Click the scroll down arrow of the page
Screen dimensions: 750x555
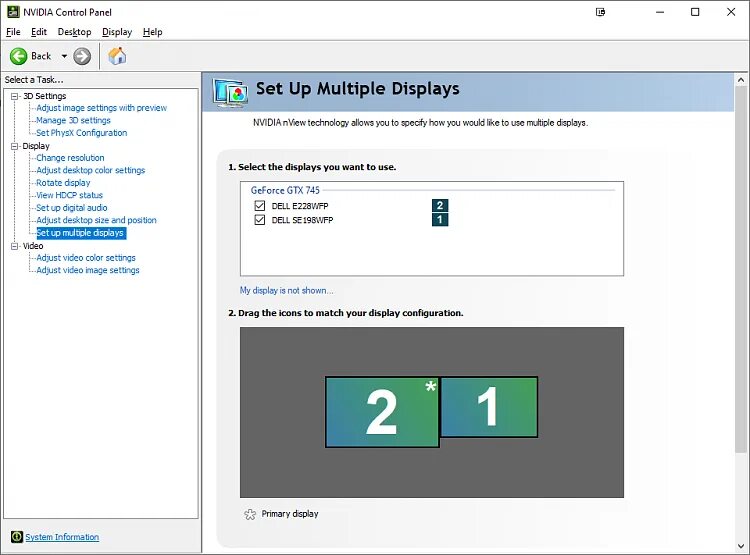(x=741, y=546)
